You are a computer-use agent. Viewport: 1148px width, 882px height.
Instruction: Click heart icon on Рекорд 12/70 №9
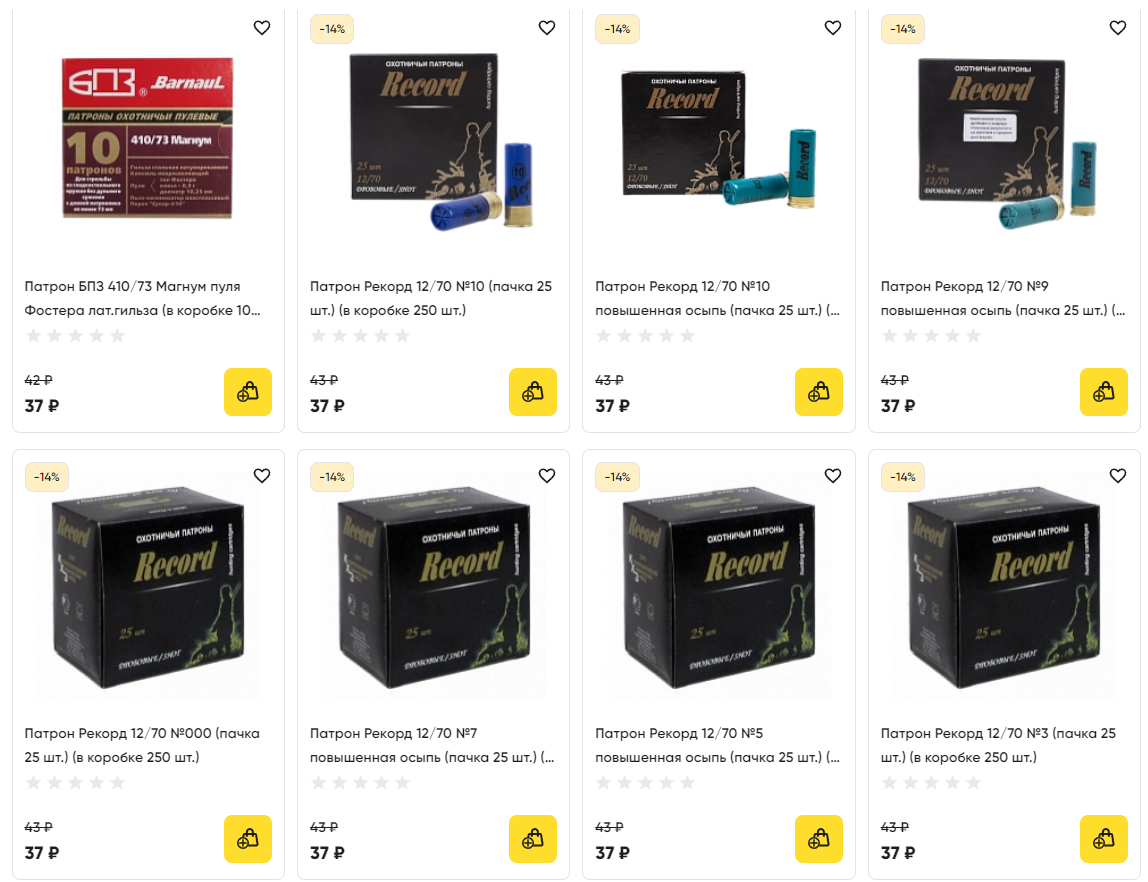(1117, 28)
